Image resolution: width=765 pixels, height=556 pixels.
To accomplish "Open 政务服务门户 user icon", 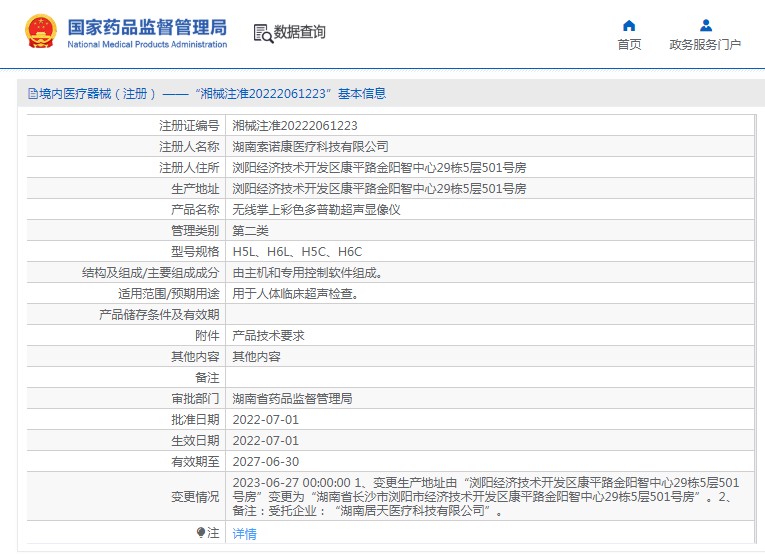I will pos(705,25).
